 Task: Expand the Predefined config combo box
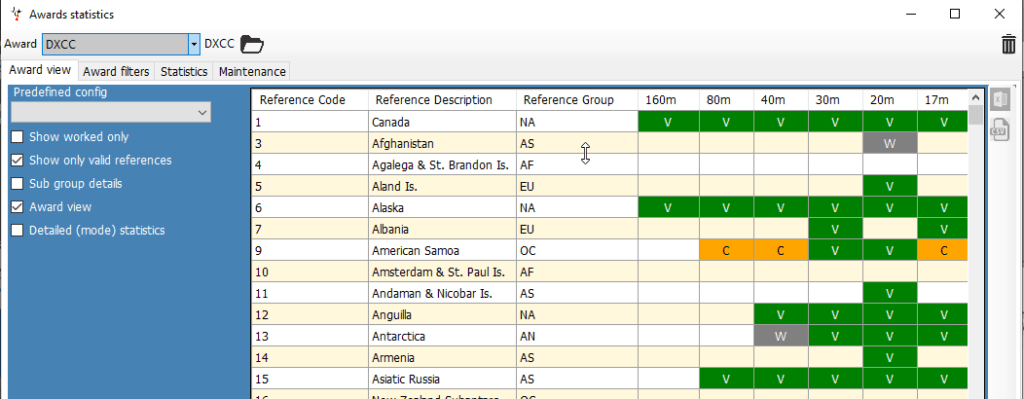point(110,113)
